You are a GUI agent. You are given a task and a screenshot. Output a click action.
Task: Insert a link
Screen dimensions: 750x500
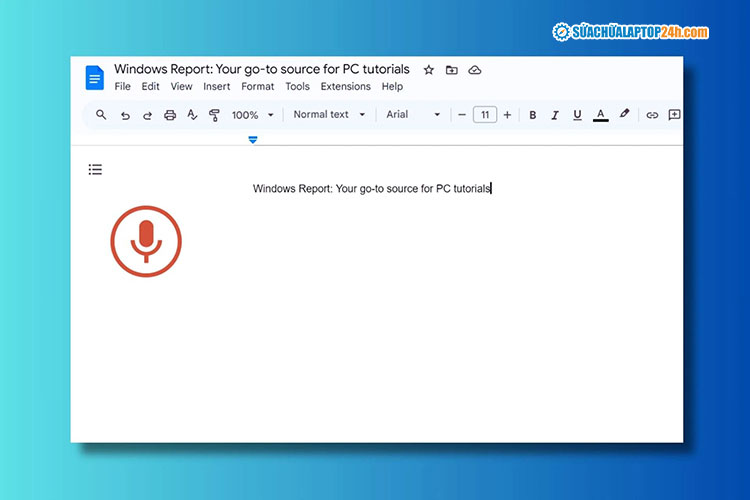tap(652, 115)
